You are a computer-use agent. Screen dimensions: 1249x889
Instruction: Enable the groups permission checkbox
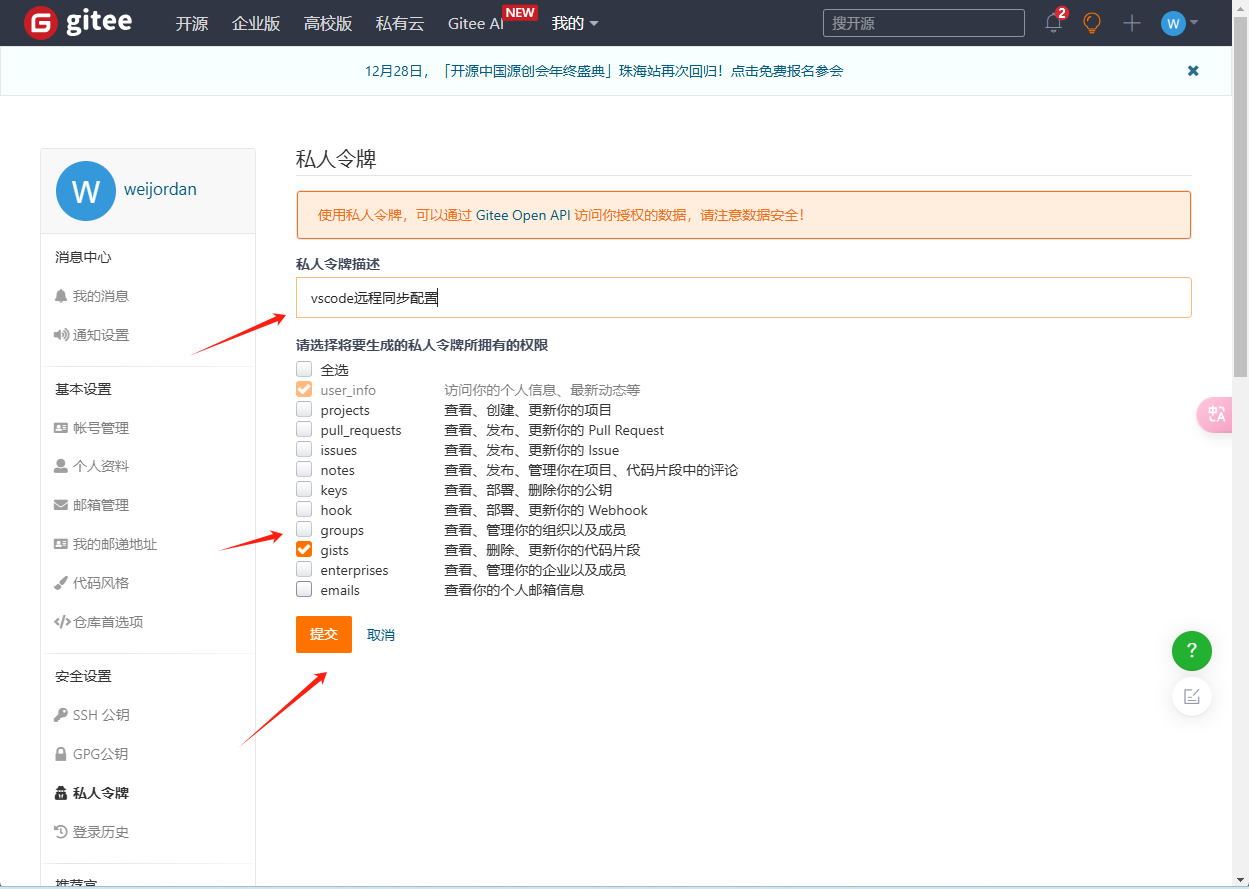pos(304,529)
